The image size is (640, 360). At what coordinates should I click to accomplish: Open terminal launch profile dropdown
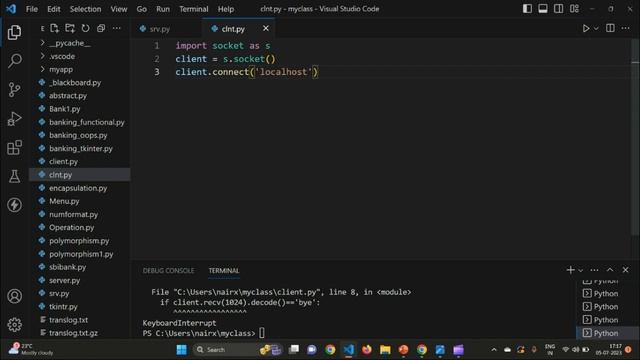[580, 270]
